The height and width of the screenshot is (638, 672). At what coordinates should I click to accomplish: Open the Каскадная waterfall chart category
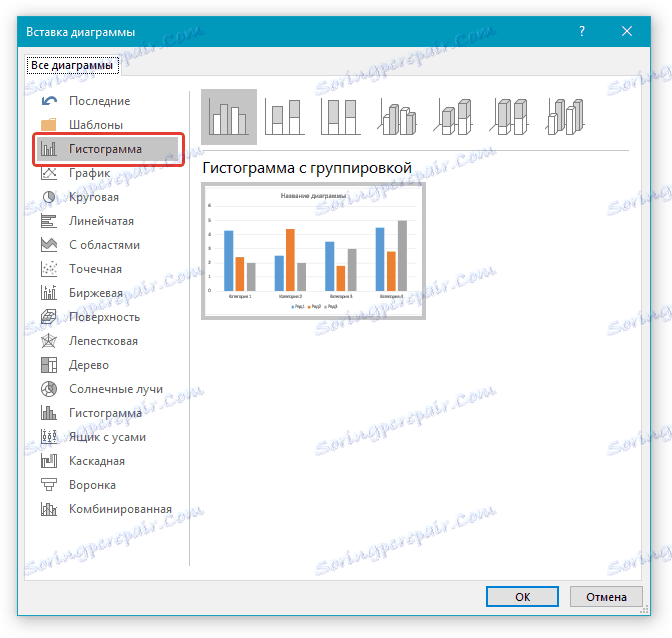pos(107,461)
